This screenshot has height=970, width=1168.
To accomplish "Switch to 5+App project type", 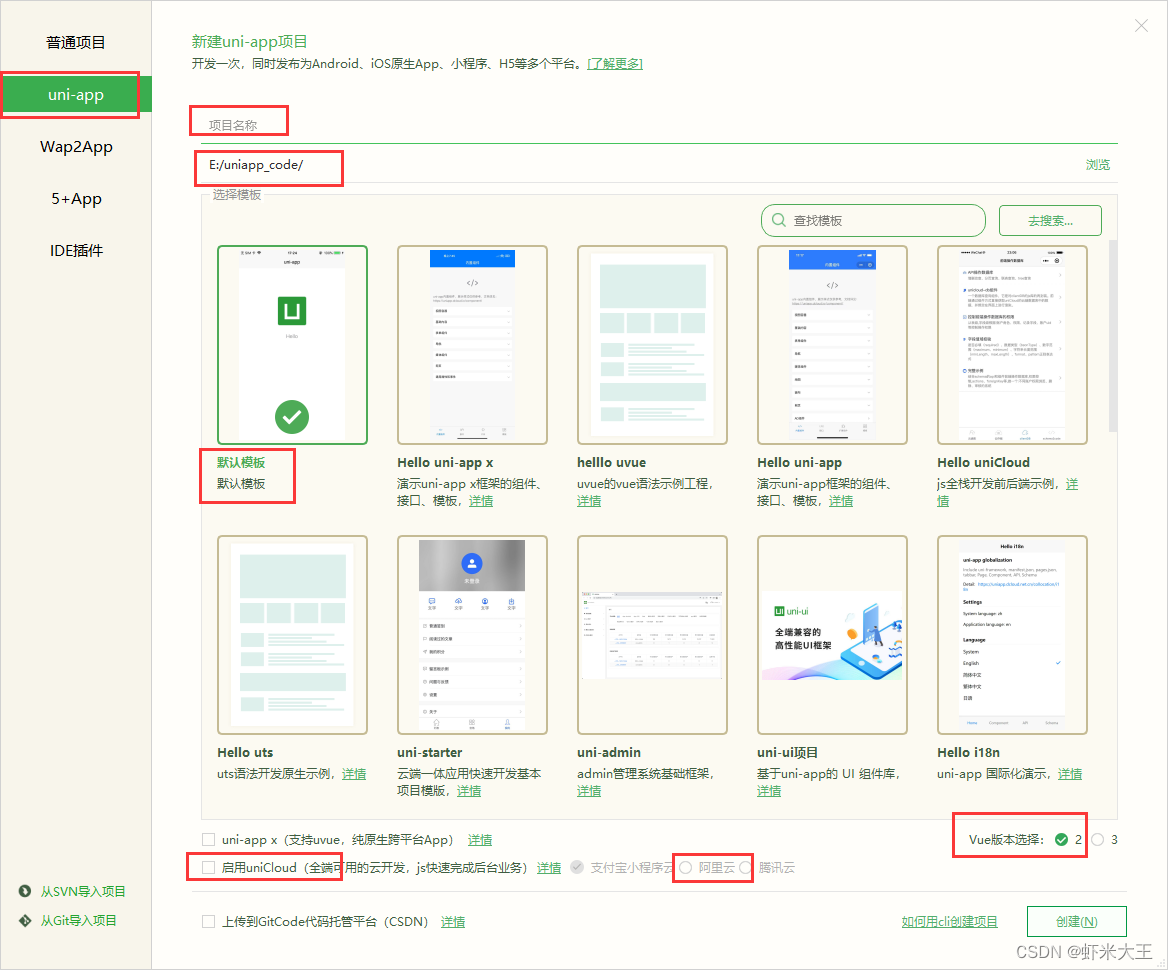I will point(76,199).
